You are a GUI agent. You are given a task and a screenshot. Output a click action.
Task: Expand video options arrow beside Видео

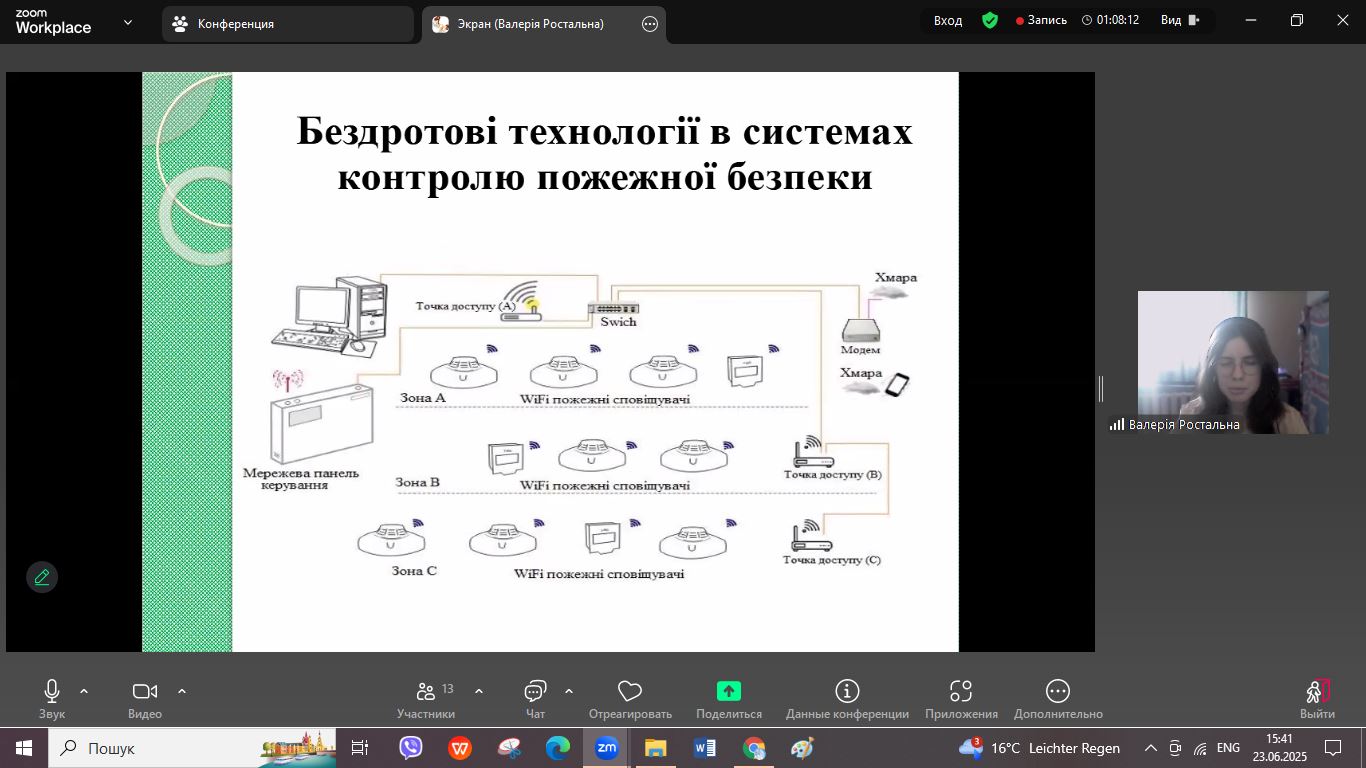[x=182, y=690]
